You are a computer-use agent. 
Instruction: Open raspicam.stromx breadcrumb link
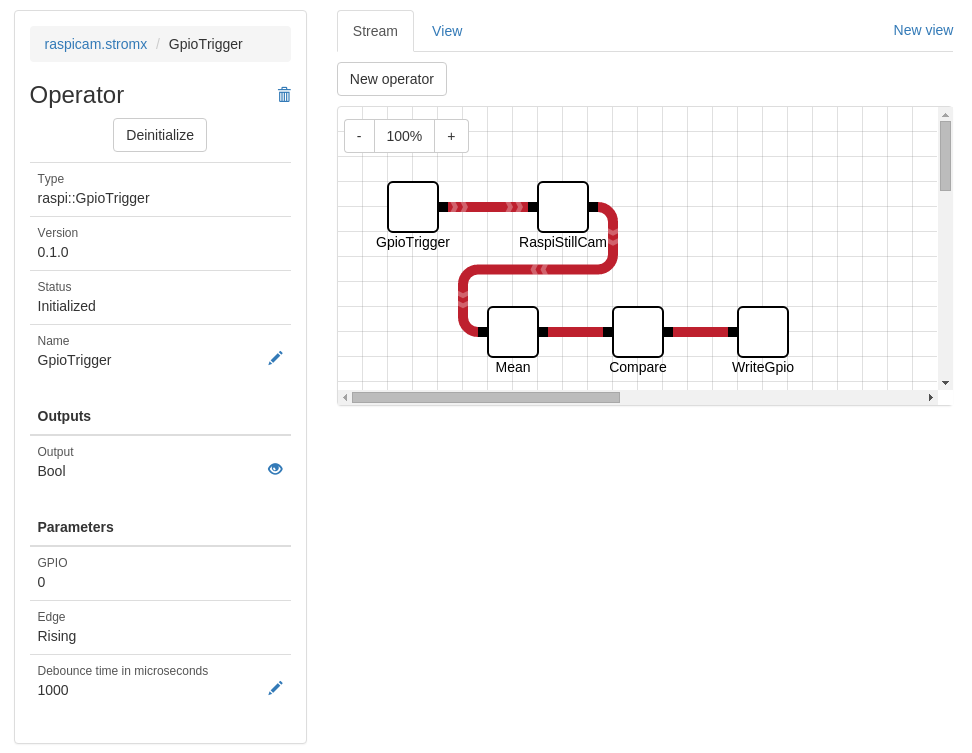pyautogui.click(x=95, y=44)
